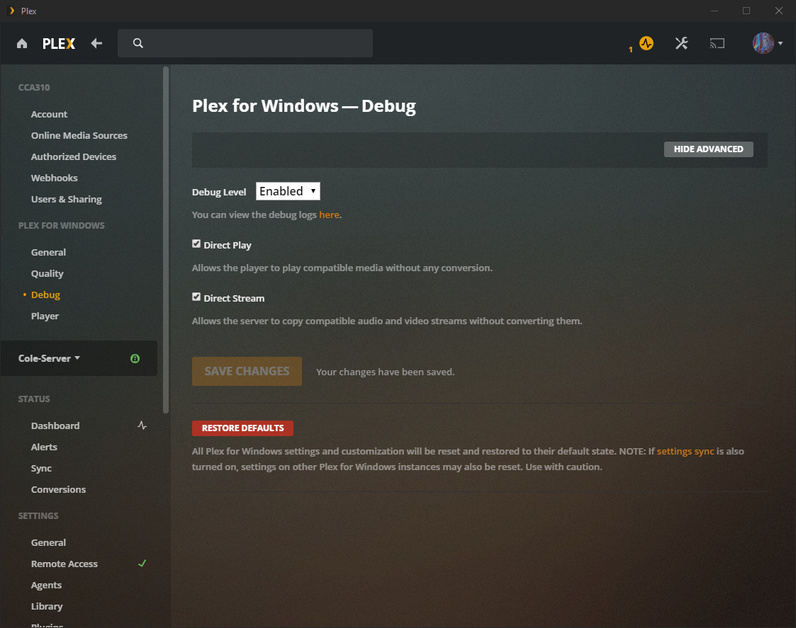Image resolution: width=796 pixels, height=628 pixels.
Task: Open Quality settings
Action: tap(47, 274)
